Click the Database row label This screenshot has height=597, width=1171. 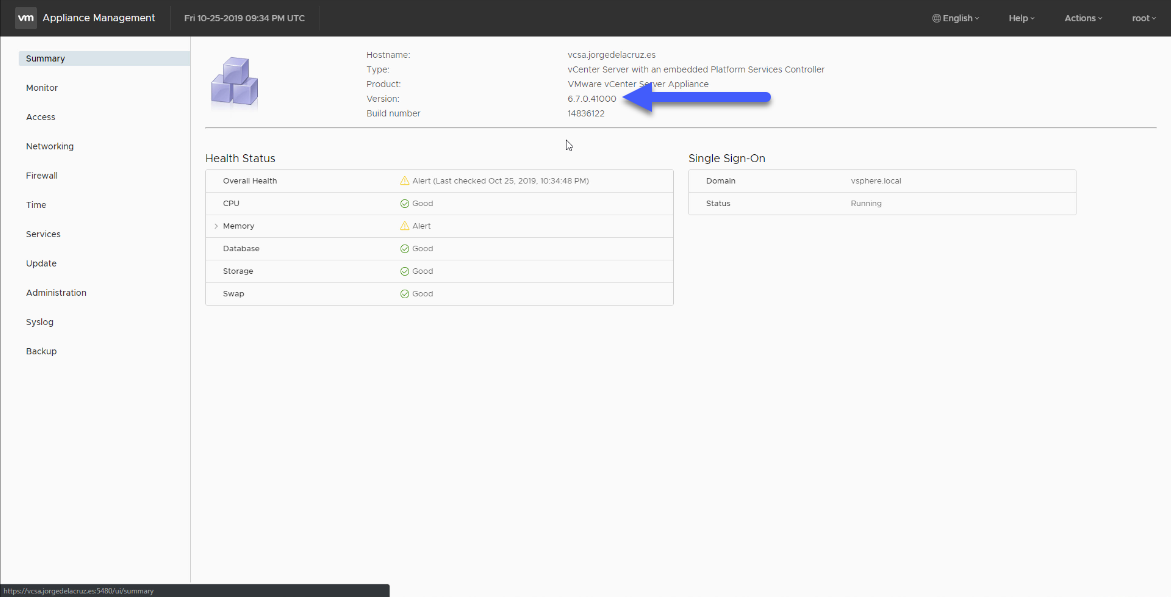point(241,248)
